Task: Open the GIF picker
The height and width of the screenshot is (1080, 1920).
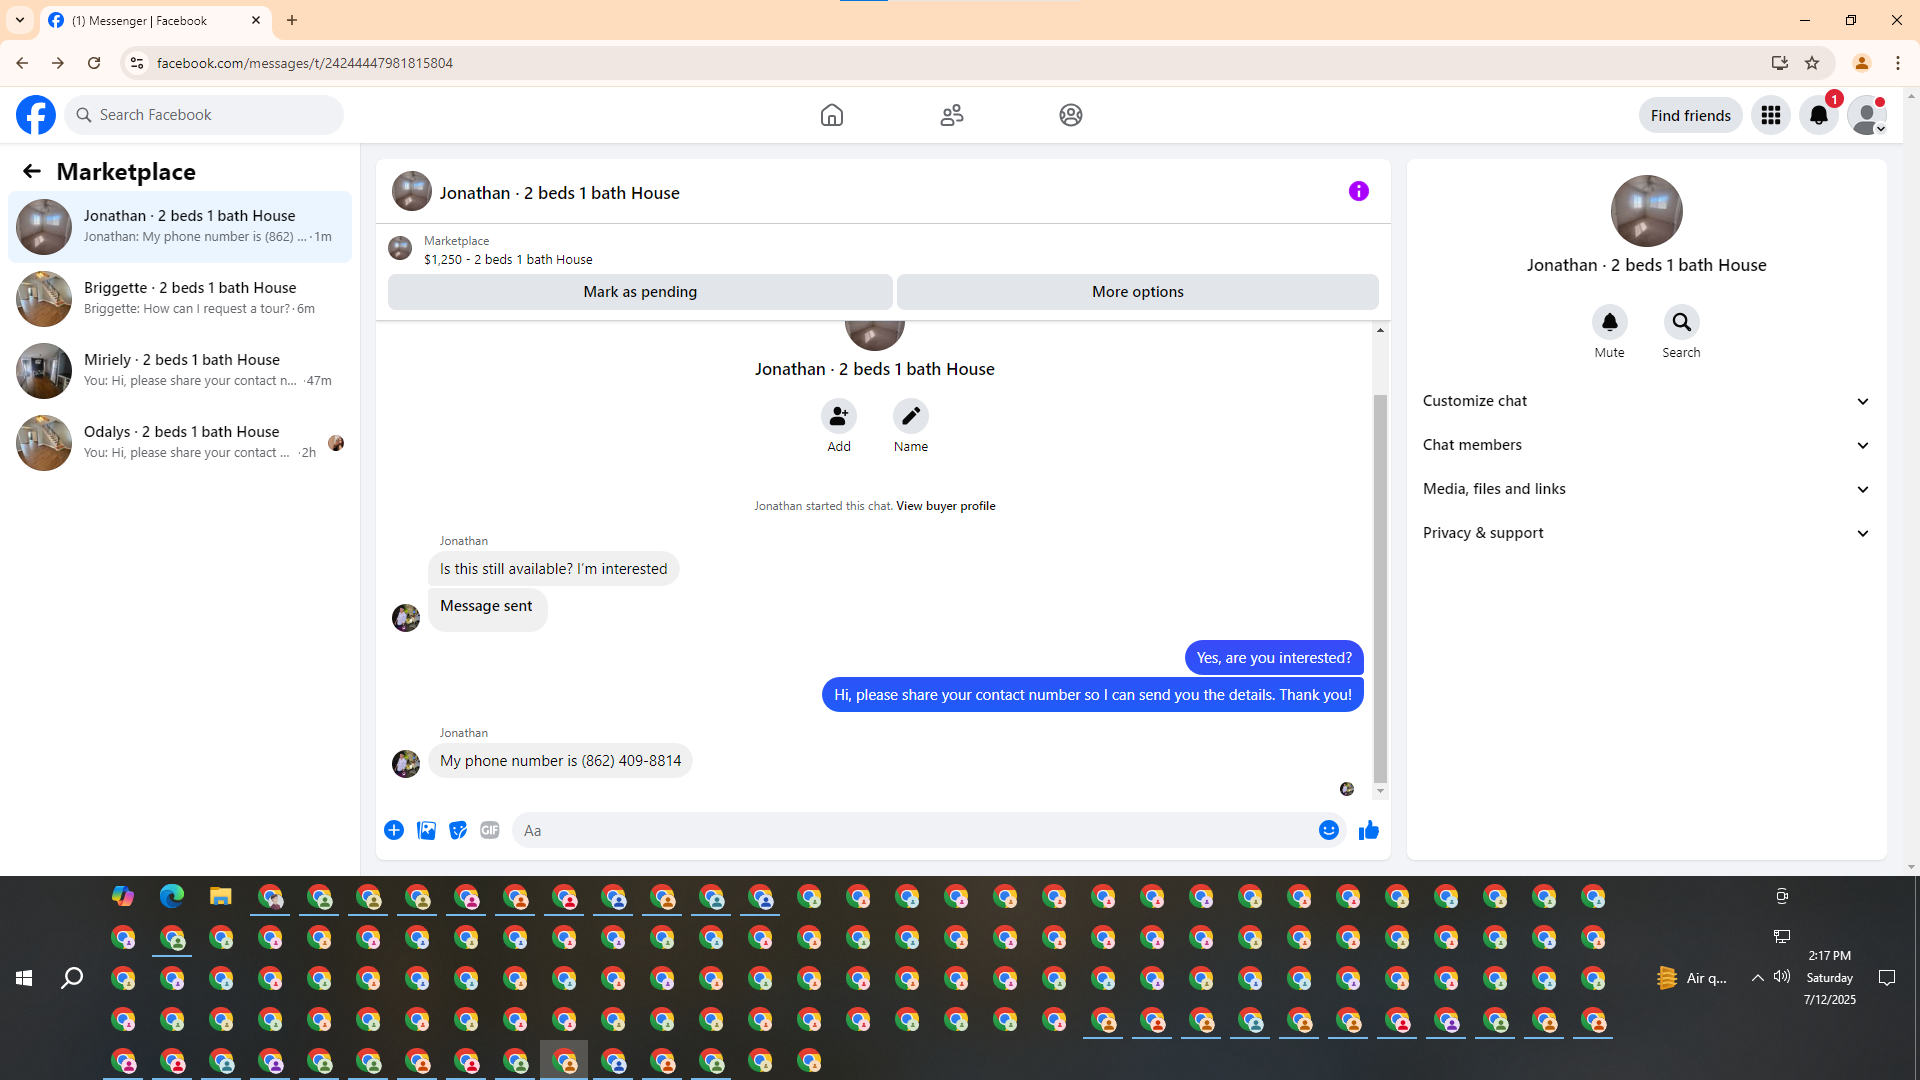Action: pyautogui.click(x=489, y=830)
